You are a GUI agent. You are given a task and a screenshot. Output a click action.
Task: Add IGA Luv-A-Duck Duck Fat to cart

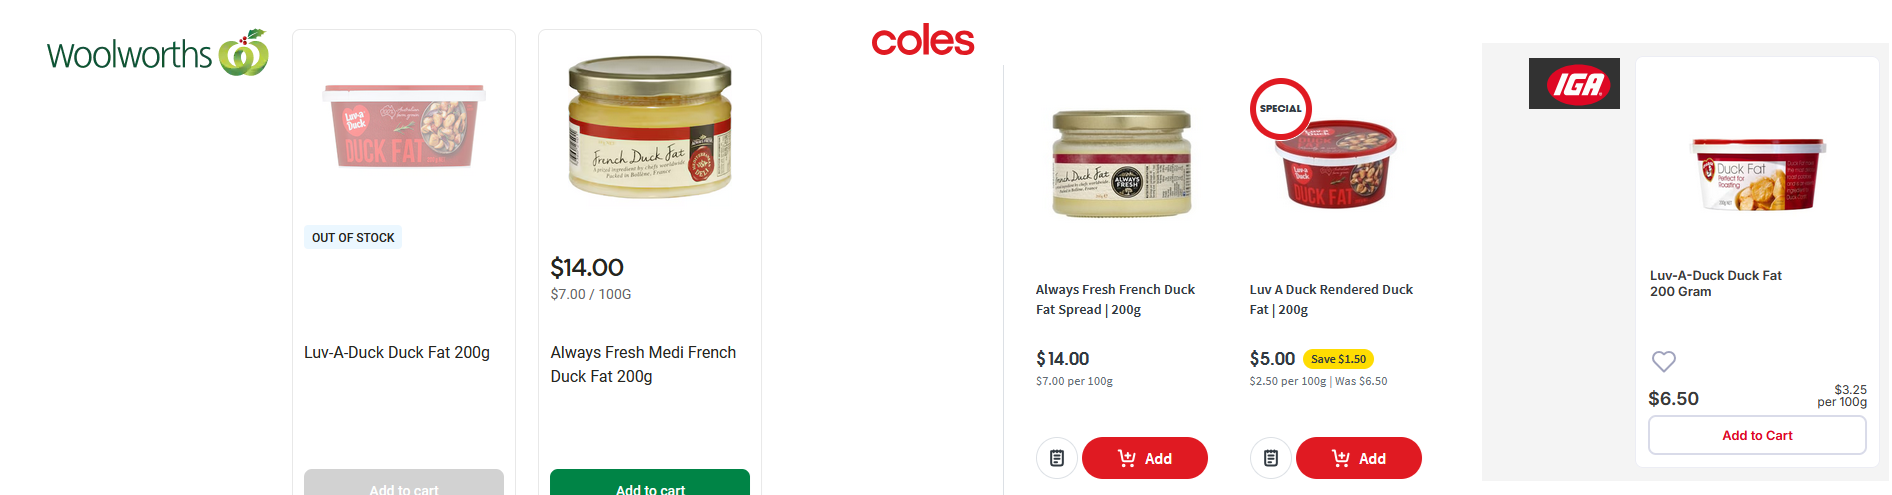(x=1757, y=435)
